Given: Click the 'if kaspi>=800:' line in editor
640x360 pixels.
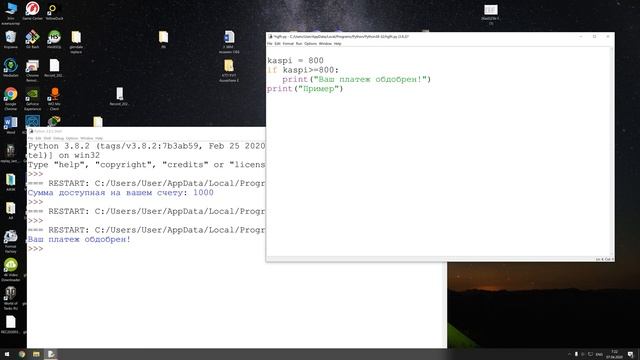Looking at the screenshot, I should coord(303,70).
